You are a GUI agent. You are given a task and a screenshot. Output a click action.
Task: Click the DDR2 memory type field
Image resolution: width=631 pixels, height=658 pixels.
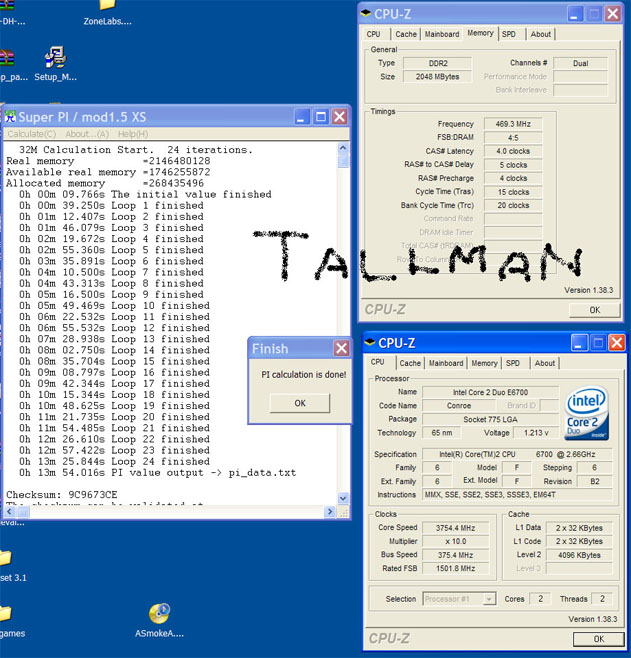coord(438,63)
